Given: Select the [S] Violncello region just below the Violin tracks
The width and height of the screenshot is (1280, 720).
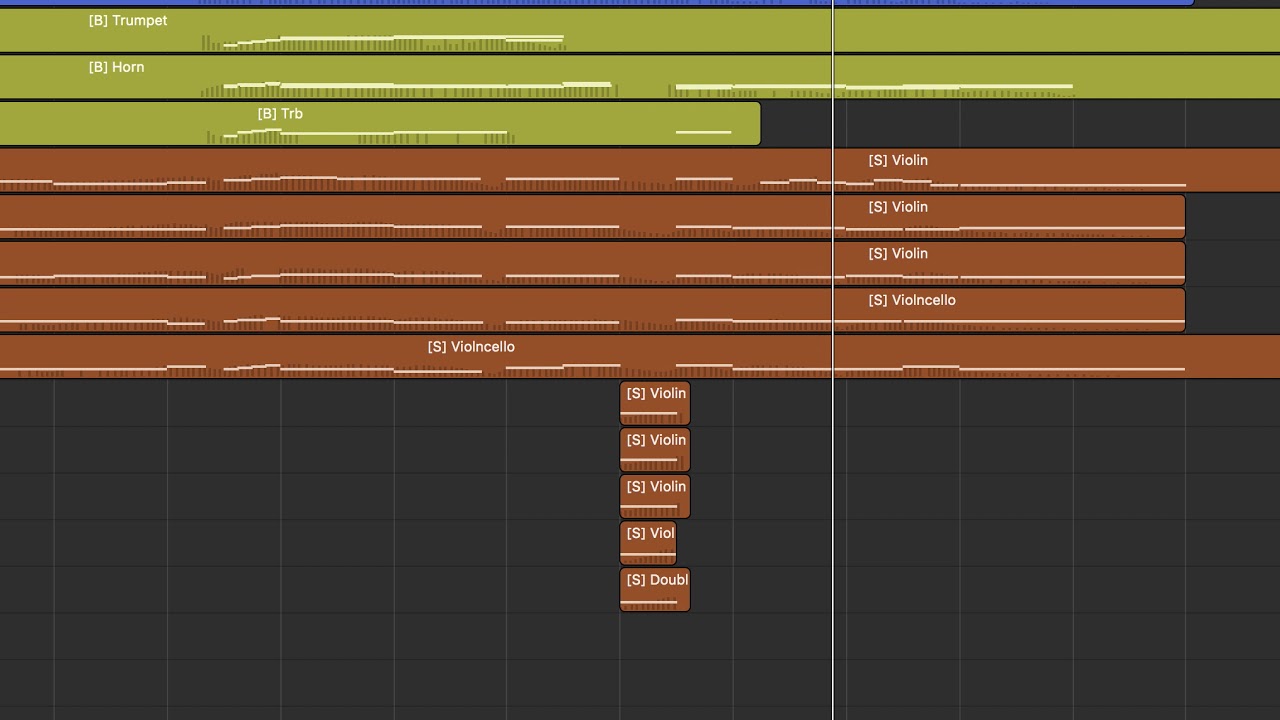Looking at the screenshot, I should pyautogui.click(x=592, y=310).
